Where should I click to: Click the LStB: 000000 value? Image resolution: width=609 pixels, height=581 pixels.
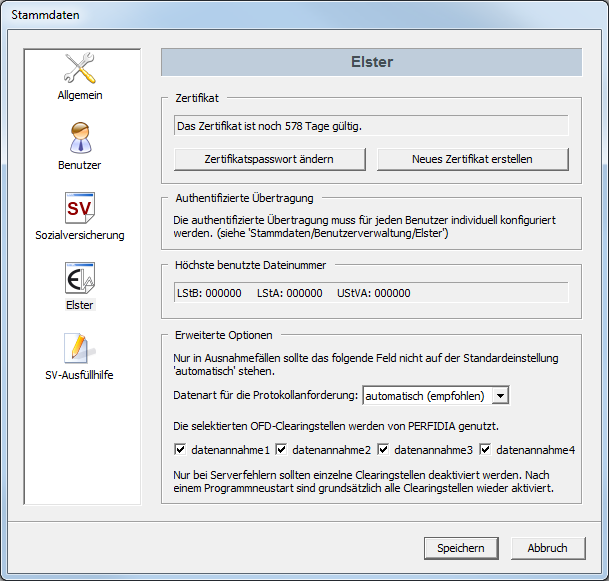209,293
